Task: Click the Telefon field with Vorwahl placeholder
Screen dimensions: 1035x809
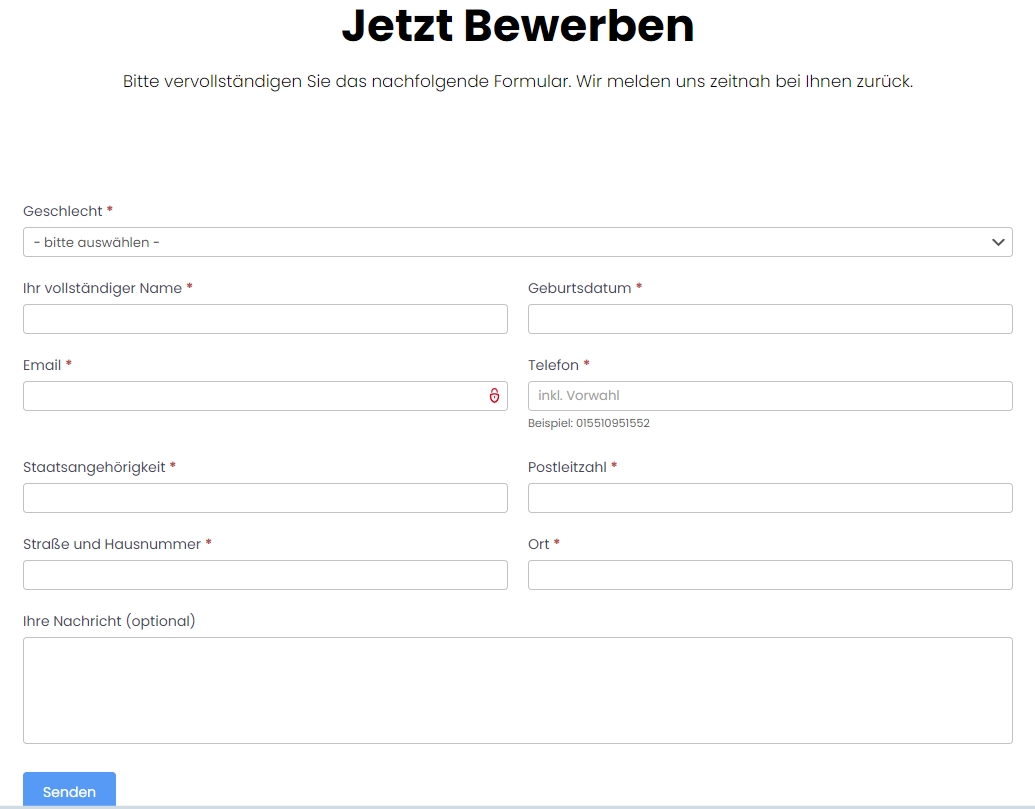Action: (x=770, y=396)
